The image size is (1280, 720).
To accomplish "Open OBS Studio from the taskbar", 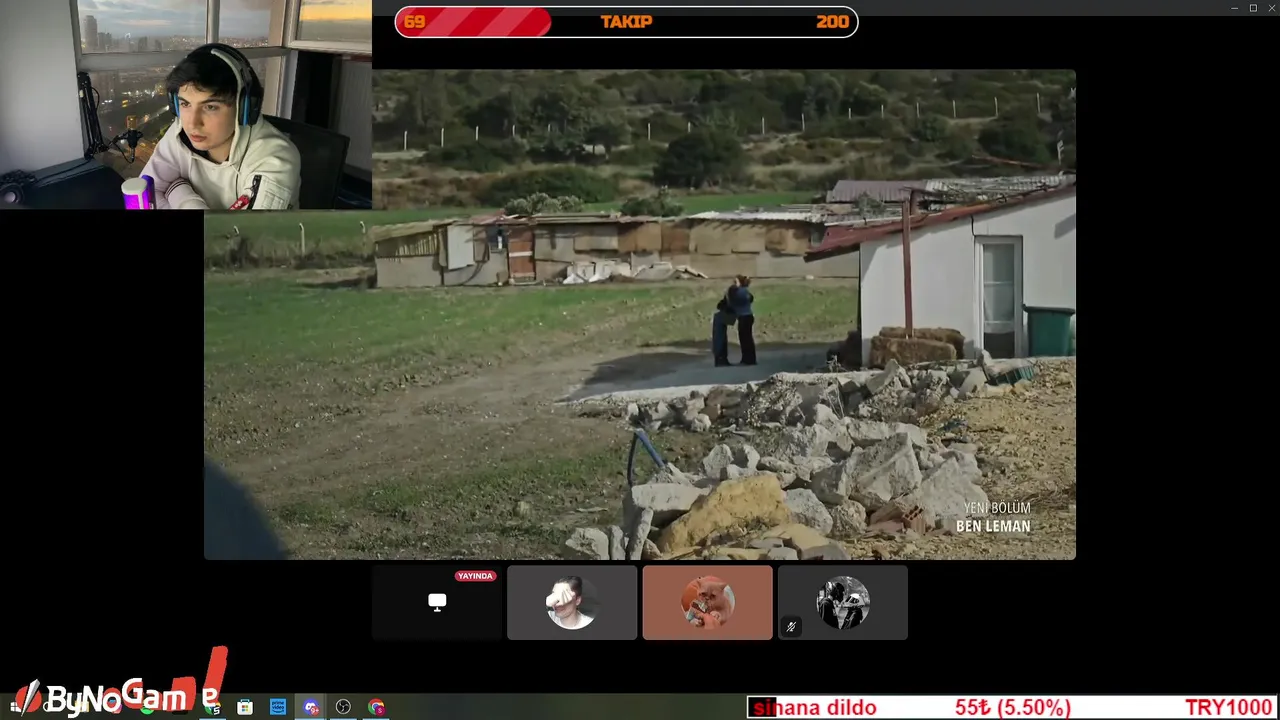I will tap(343, 707).
